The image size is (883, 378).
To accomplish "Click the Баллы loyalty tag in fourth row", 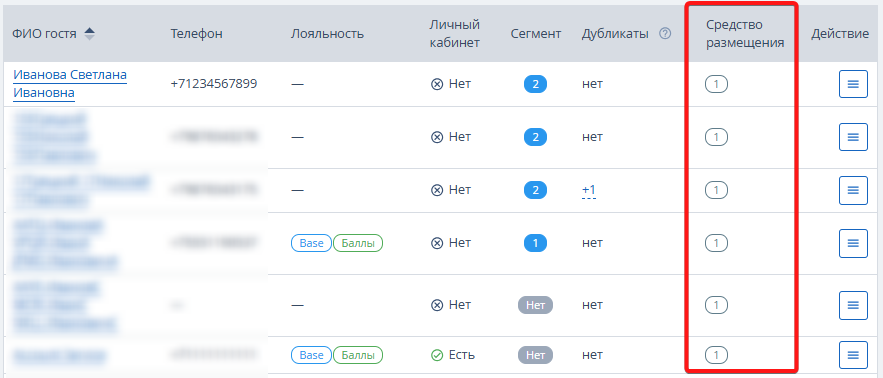I will coord(358,243).
